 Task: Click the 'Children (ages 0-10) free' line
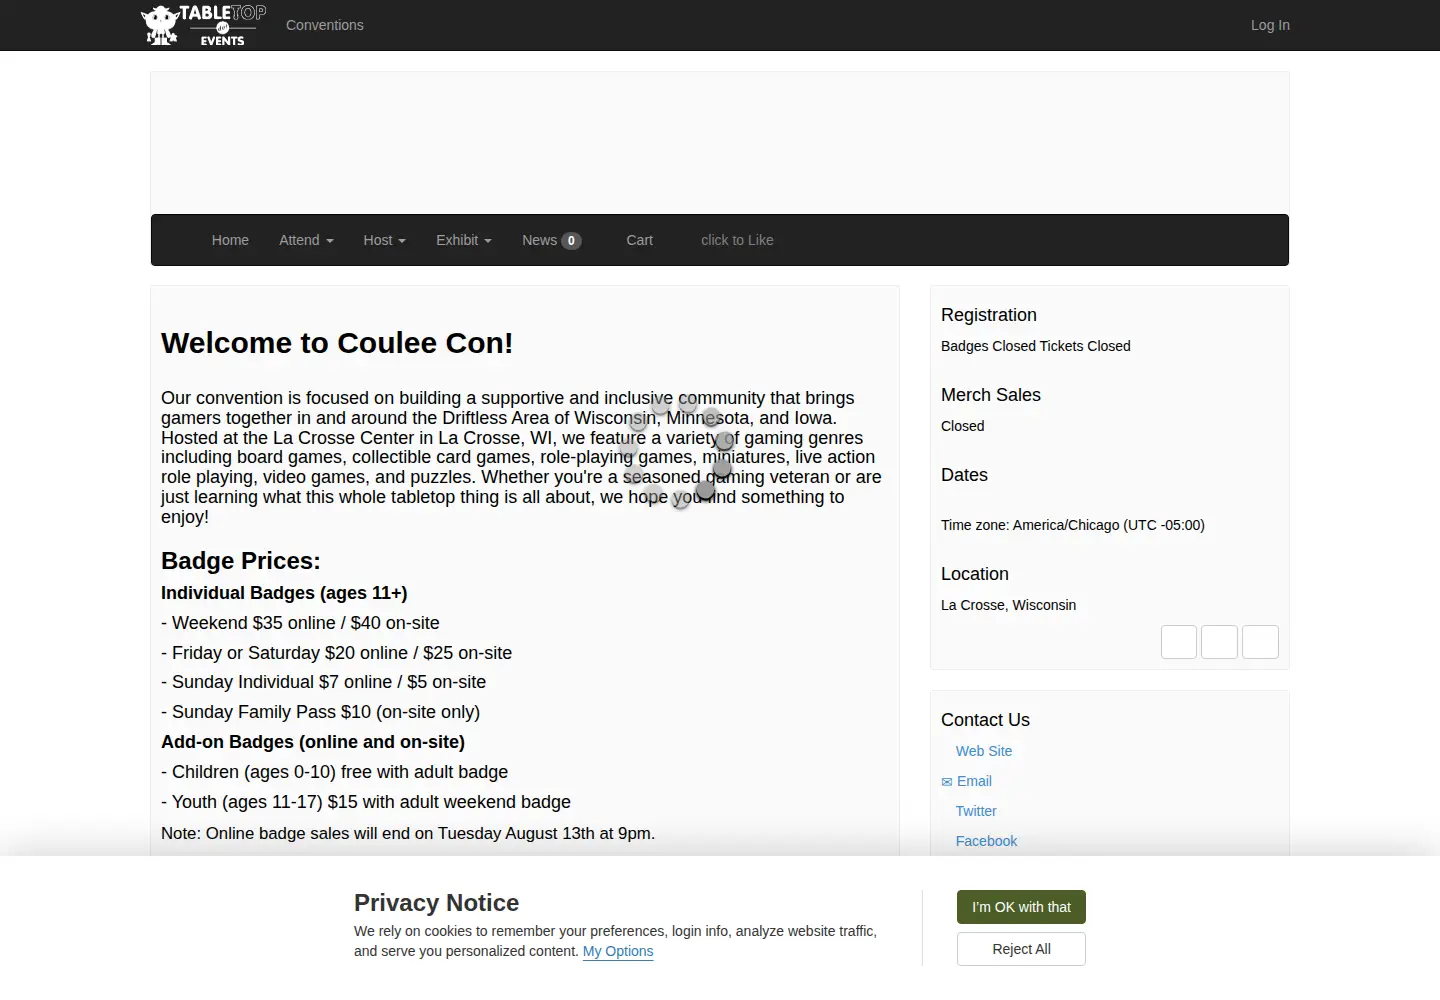(334, 772)
